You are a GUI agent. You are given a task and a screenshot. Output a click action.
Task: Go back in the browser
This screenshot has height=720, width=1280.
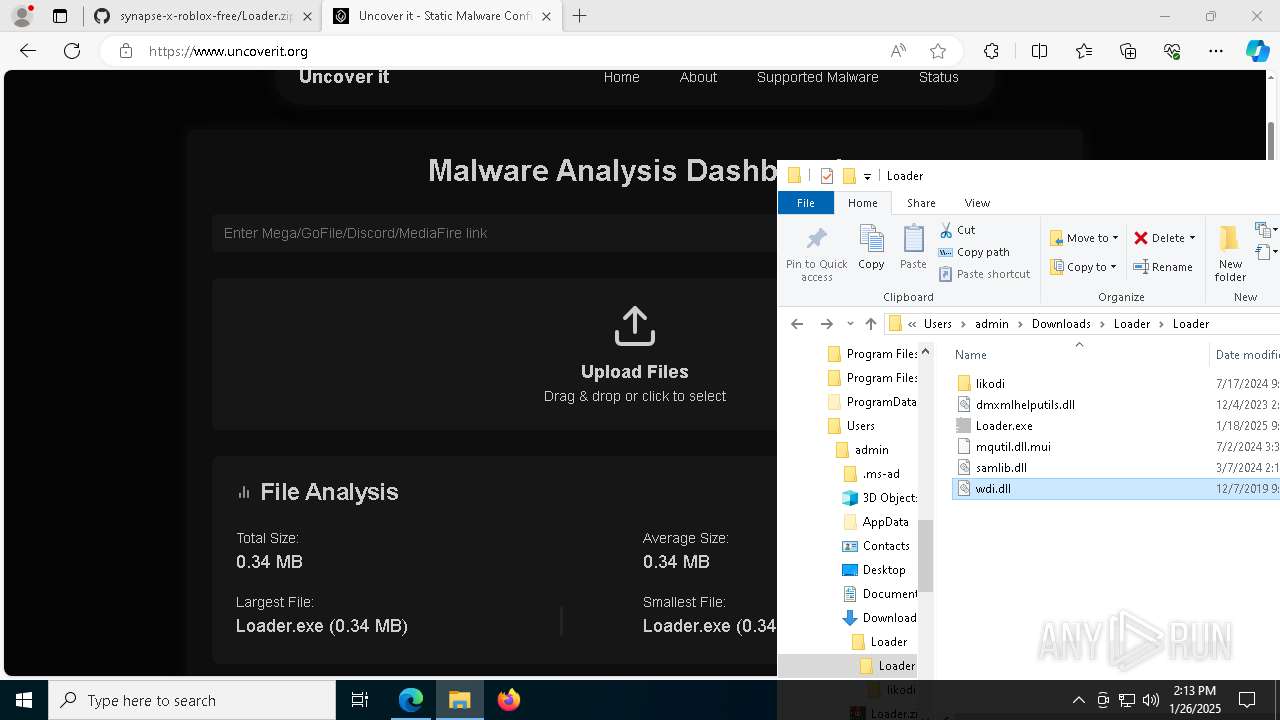(x=28, y=51)
